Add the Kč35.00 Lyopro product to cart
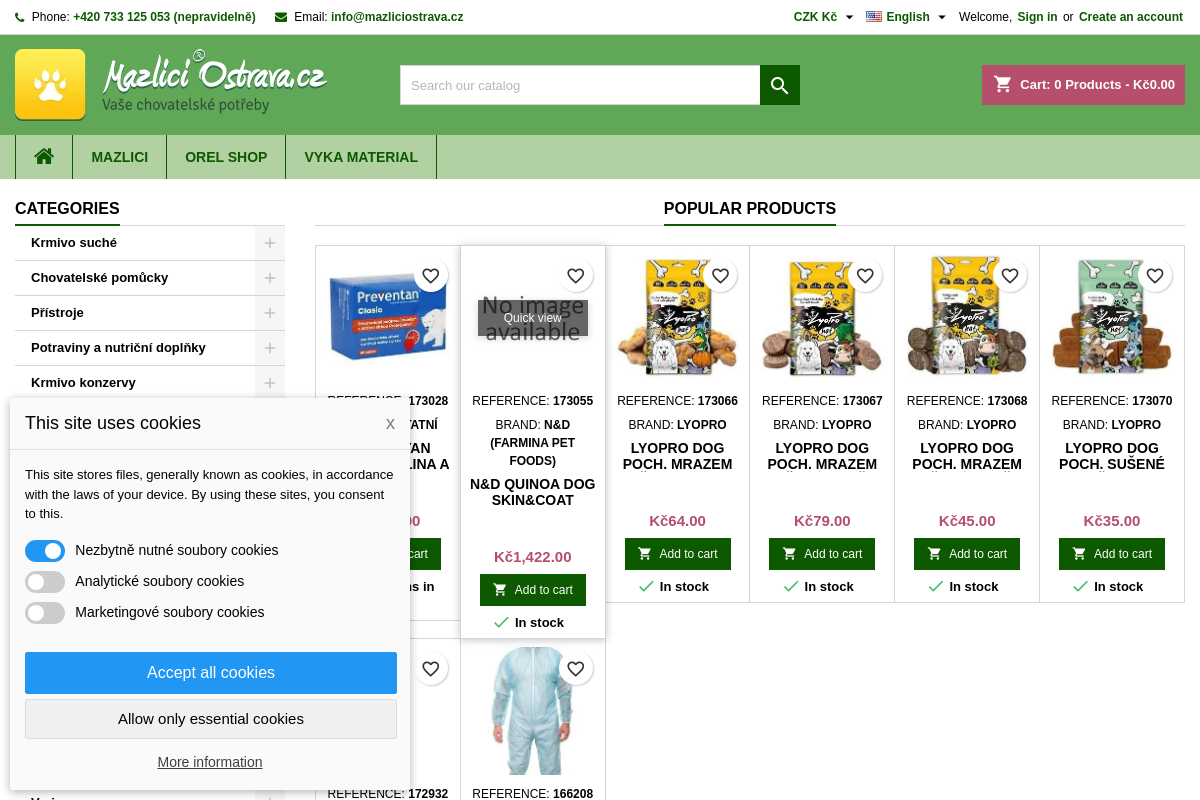 pyautogui.click(x=1112, y=554)
